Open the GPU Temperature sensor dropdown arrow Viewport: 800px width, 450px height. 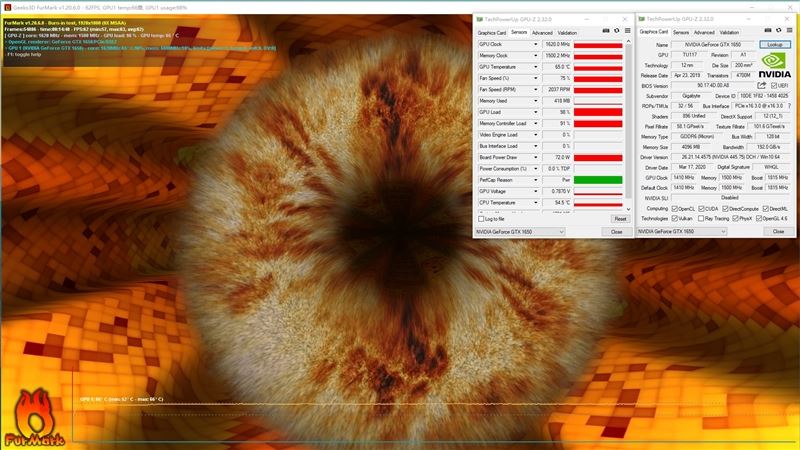(535, 67)
